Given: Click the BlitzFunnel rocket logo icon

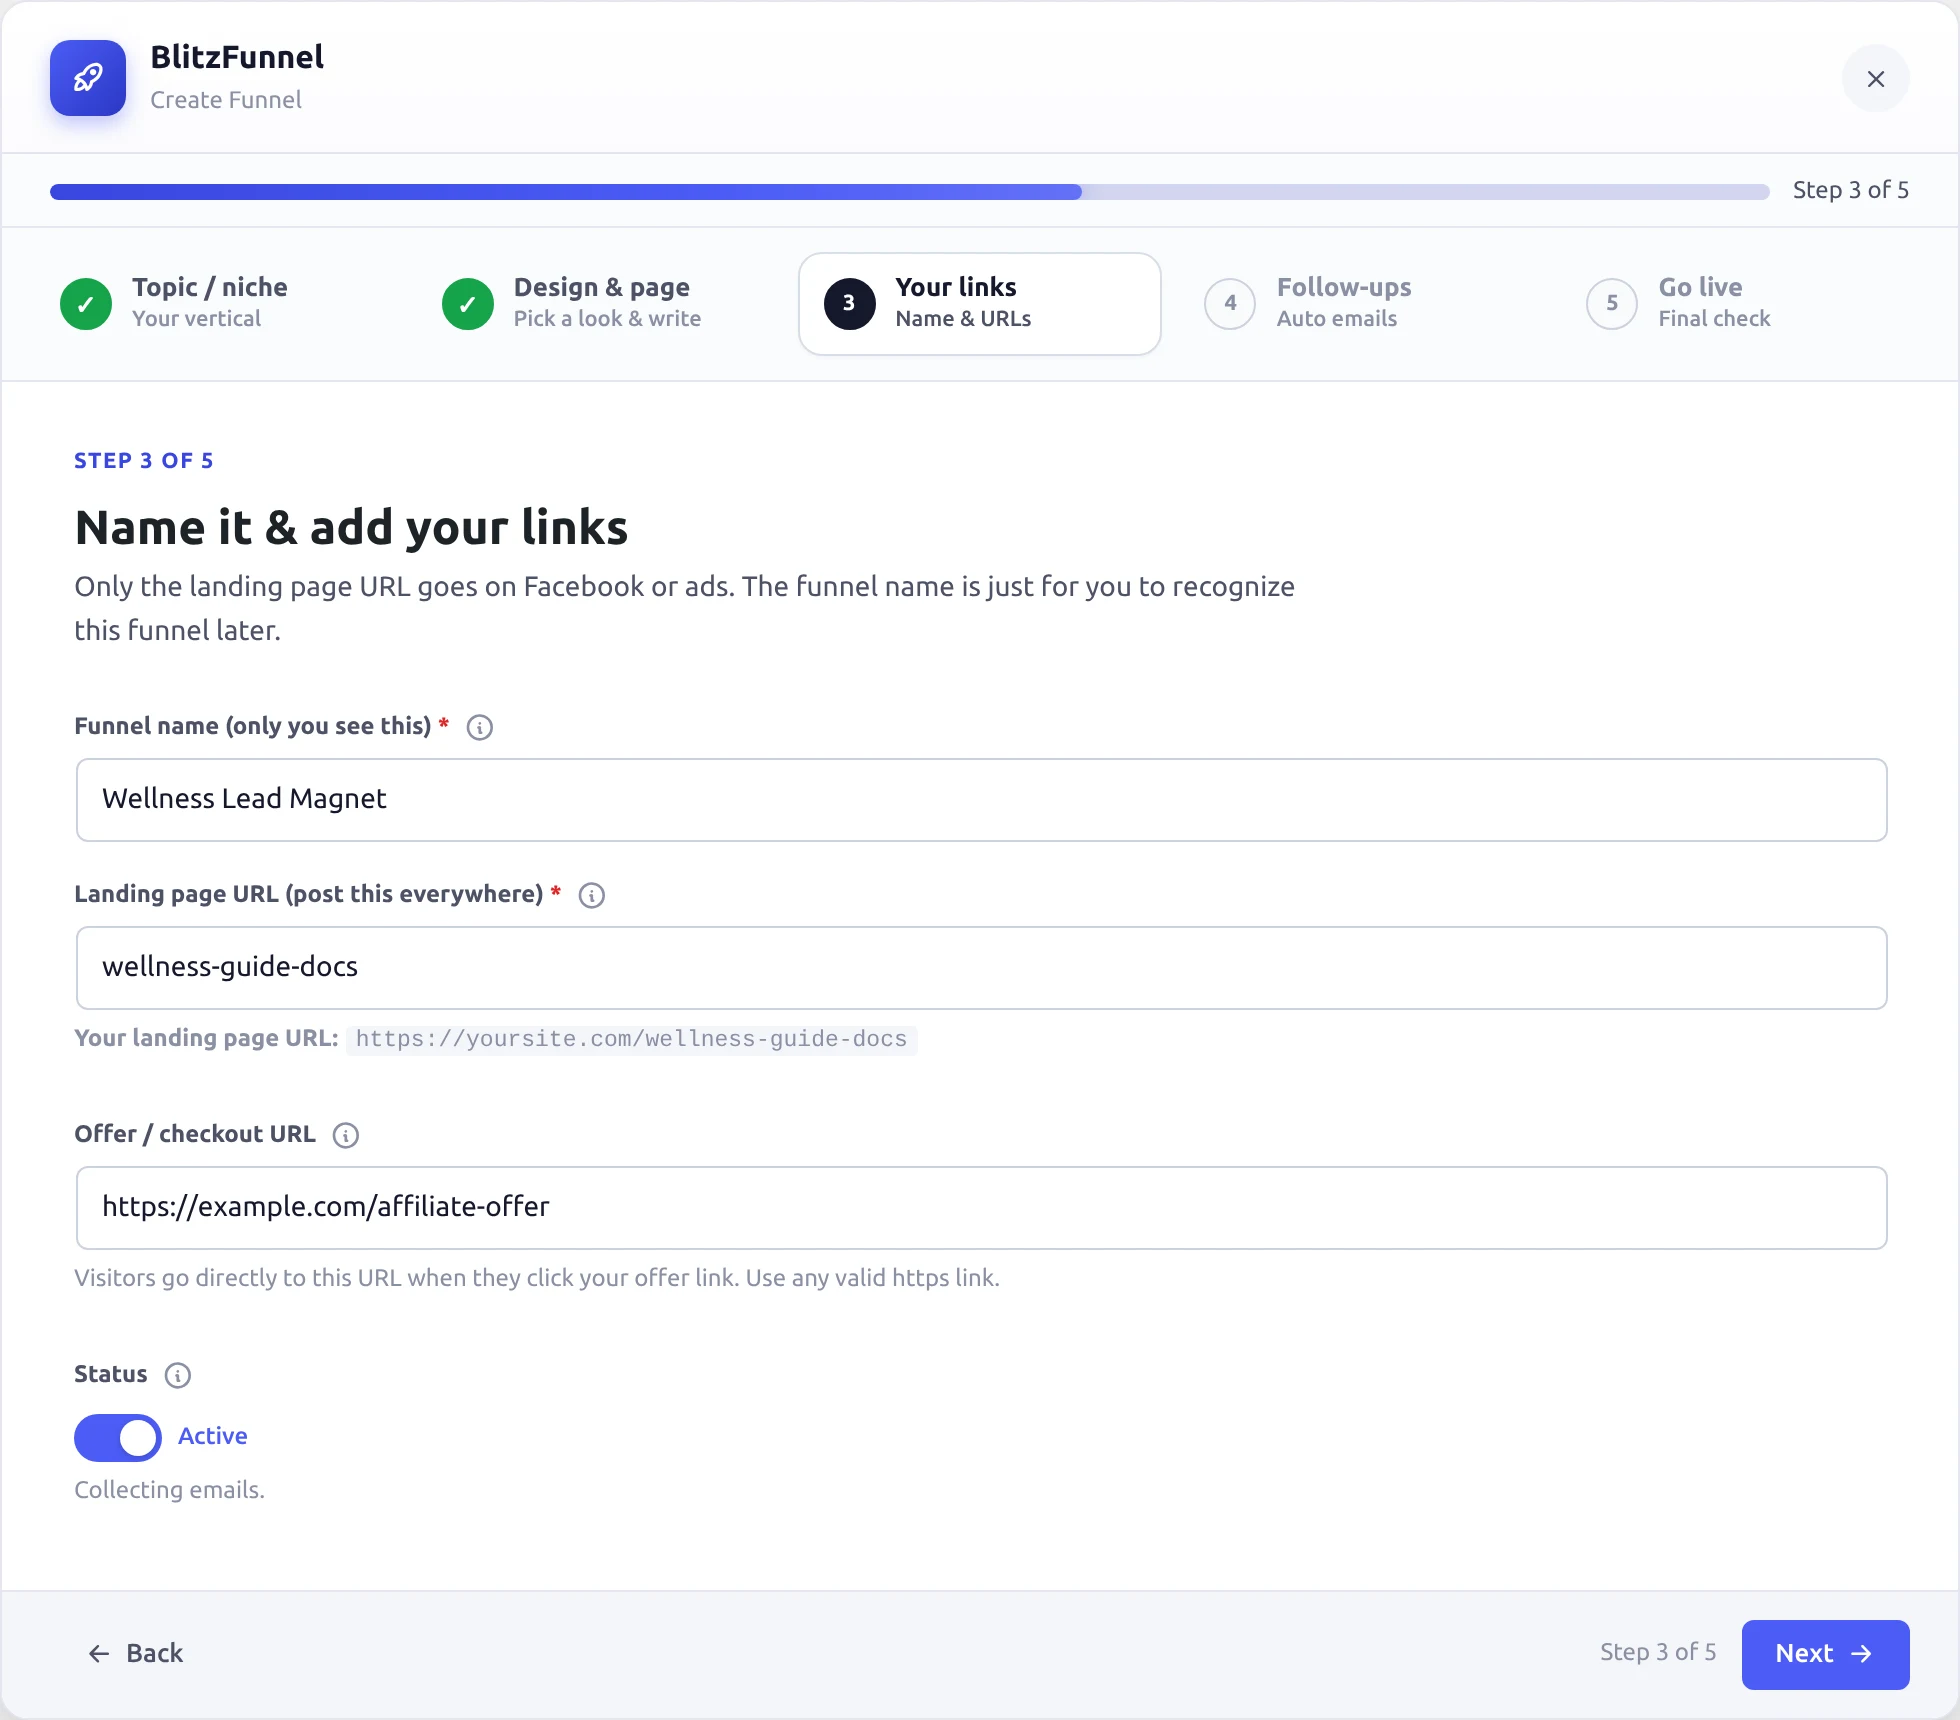Looking at the screenshot, I should click(x=88, y=78).
